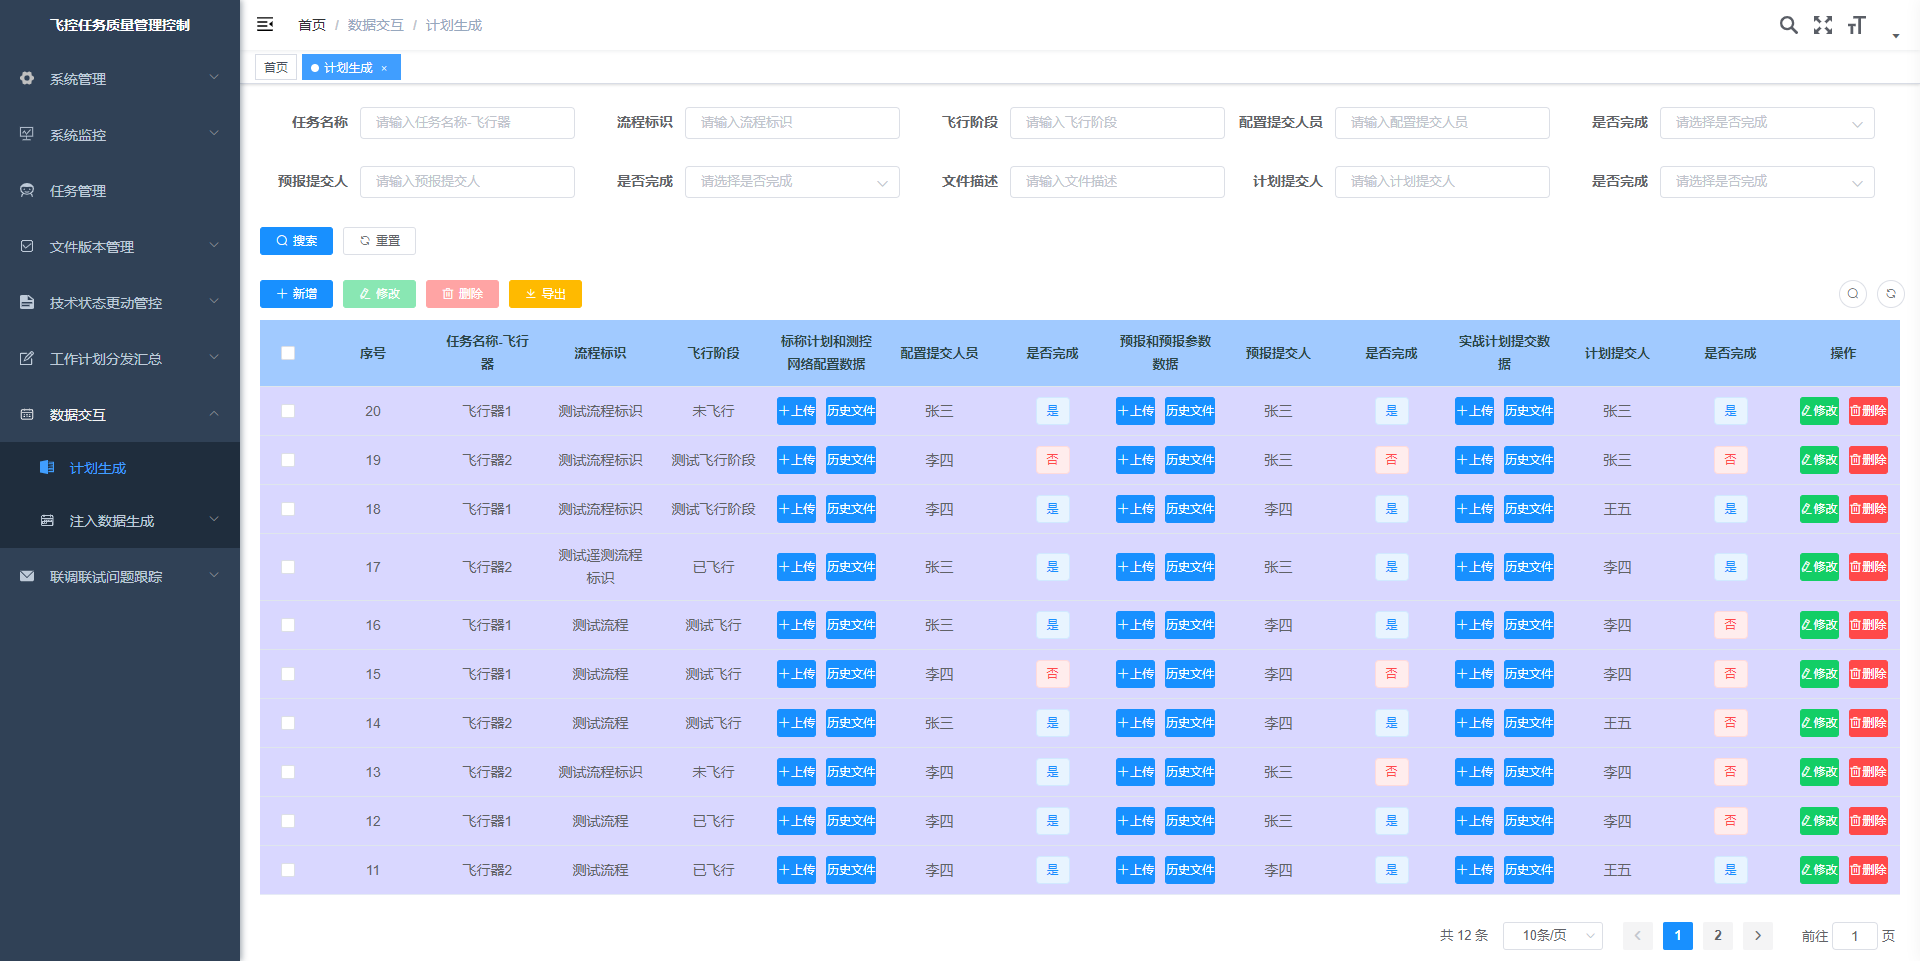Collapse the sidebar with the hamburger icon
Image resolution: width=1920 pixels, height=961 pixels.
click(x=265, y=24)
